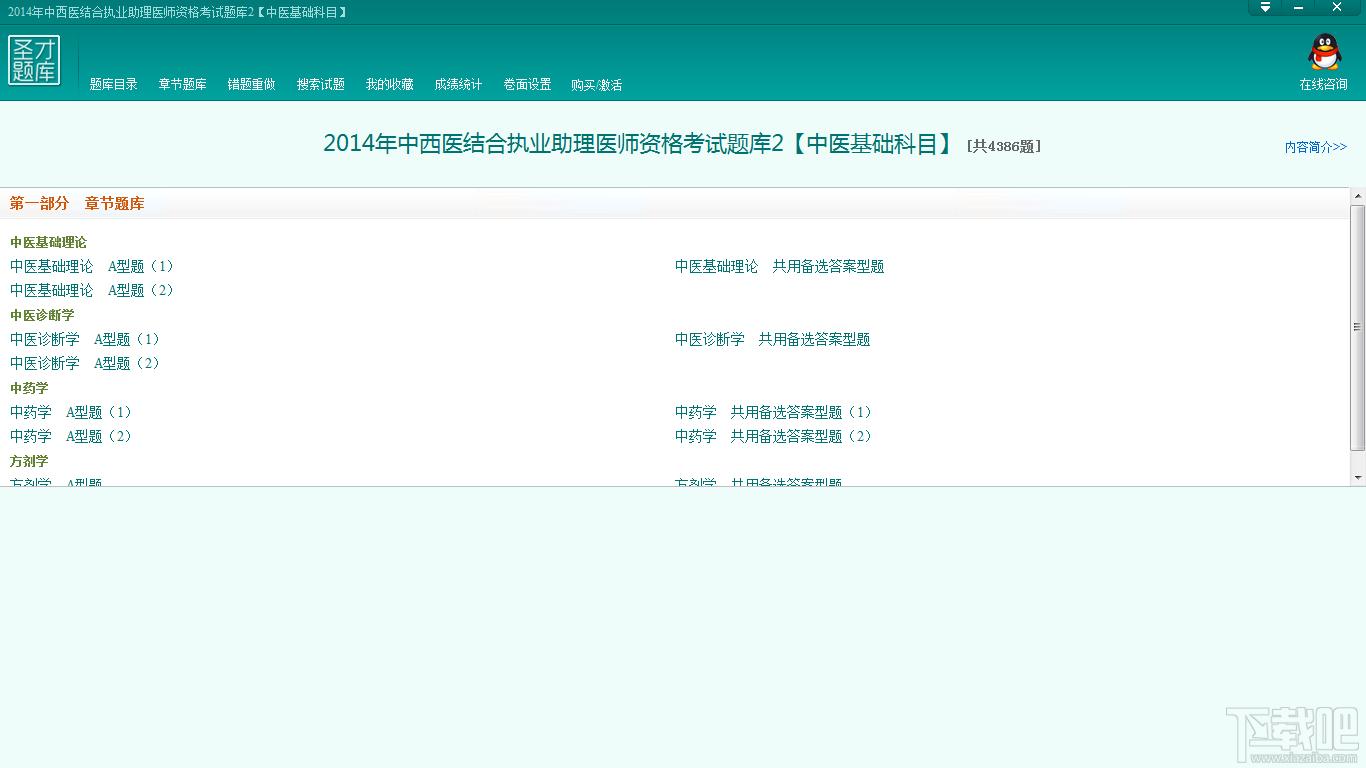Open 中药学 A型题（2）

(71, 436)
